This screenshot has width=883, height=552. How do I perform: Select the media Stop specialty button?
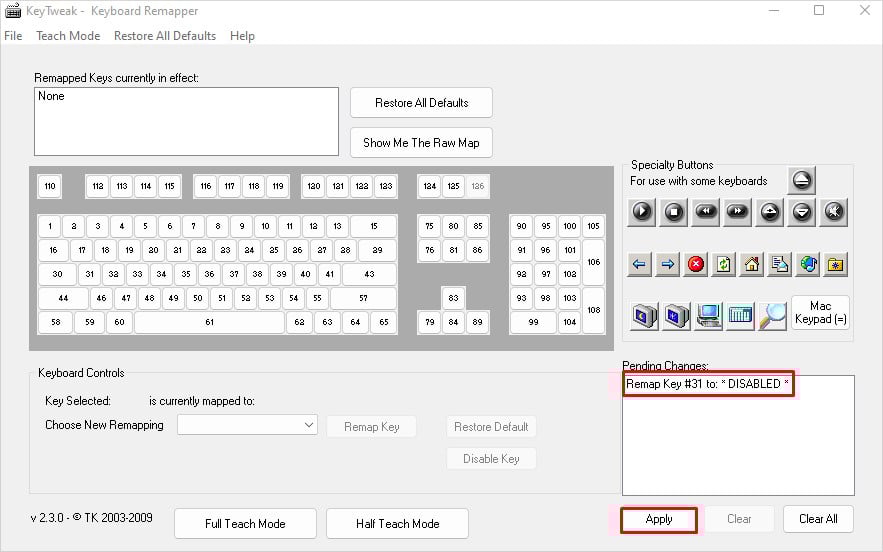[x=674, y=212]
